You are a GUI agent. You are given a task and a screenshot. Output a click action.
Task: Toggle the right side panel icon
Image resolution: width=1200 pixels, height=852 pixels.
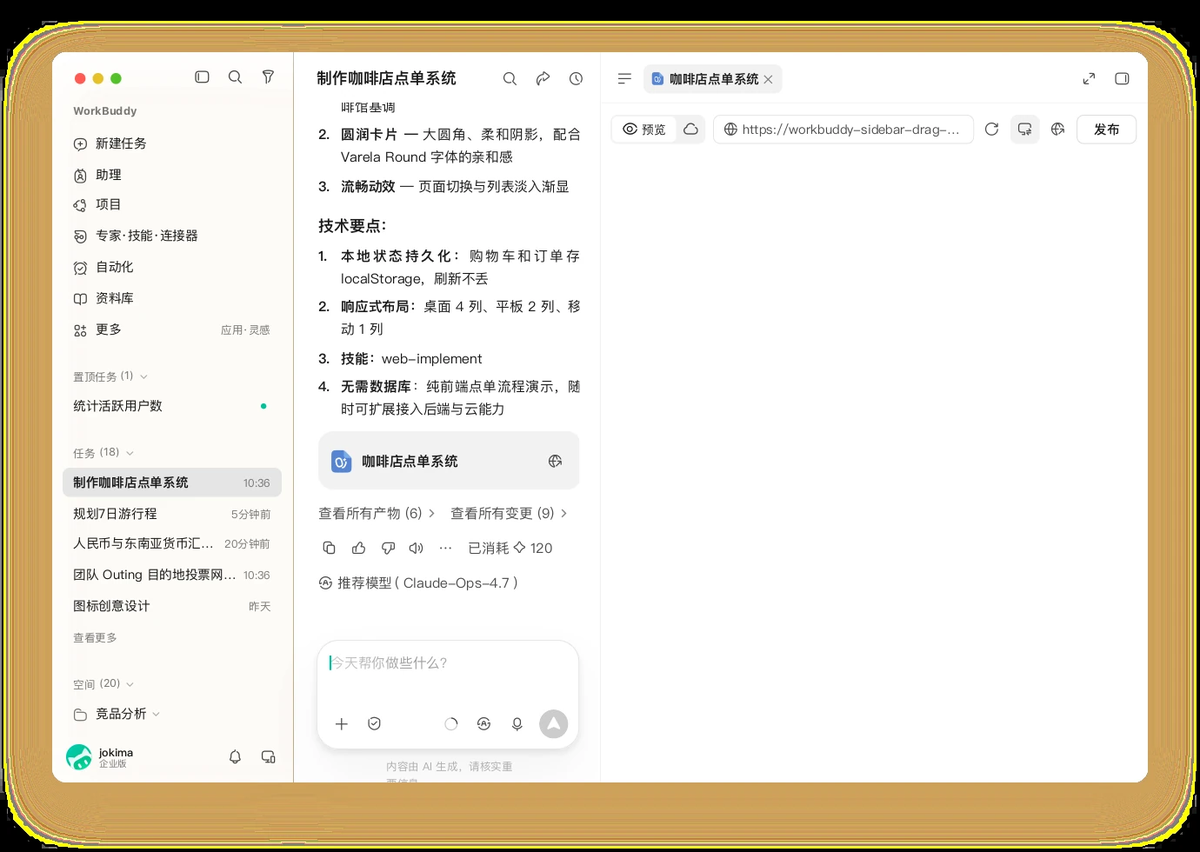click(x=1122, y=78)
